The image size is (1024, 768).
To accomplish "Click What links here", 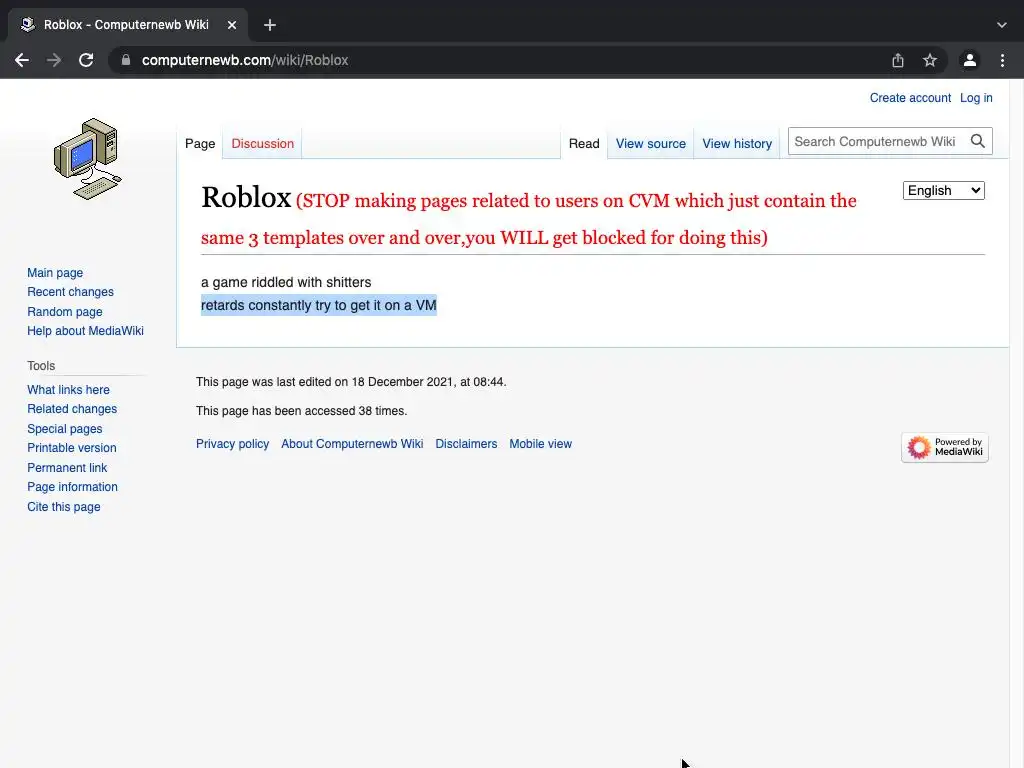I will (69, 390).
